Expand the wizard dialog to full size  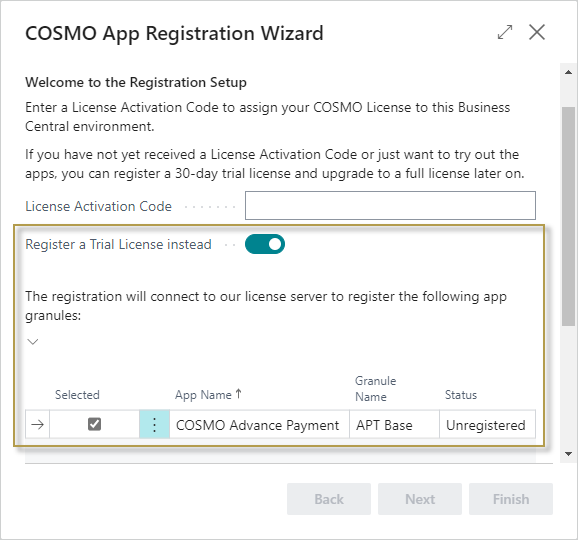[x=505, y=32]
